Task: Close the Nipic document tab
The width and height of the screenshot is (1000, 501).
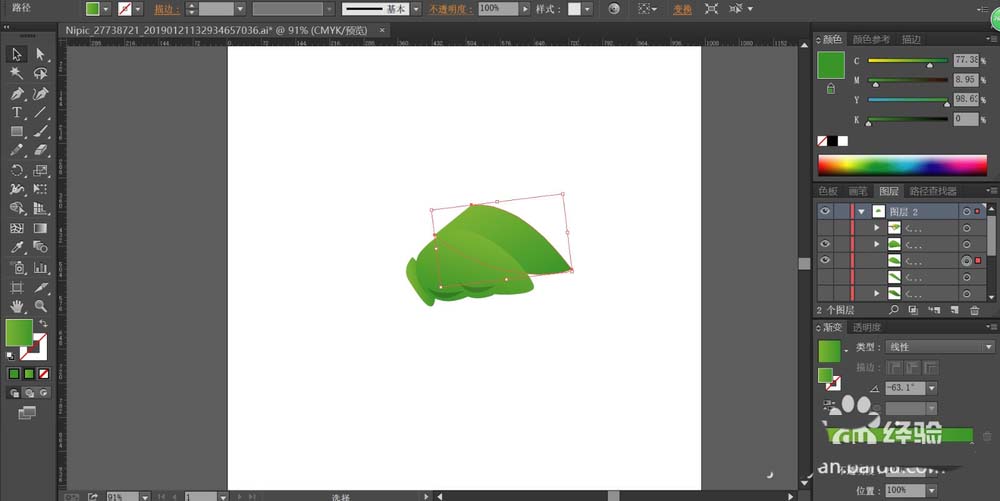Action: pos(382,30)
